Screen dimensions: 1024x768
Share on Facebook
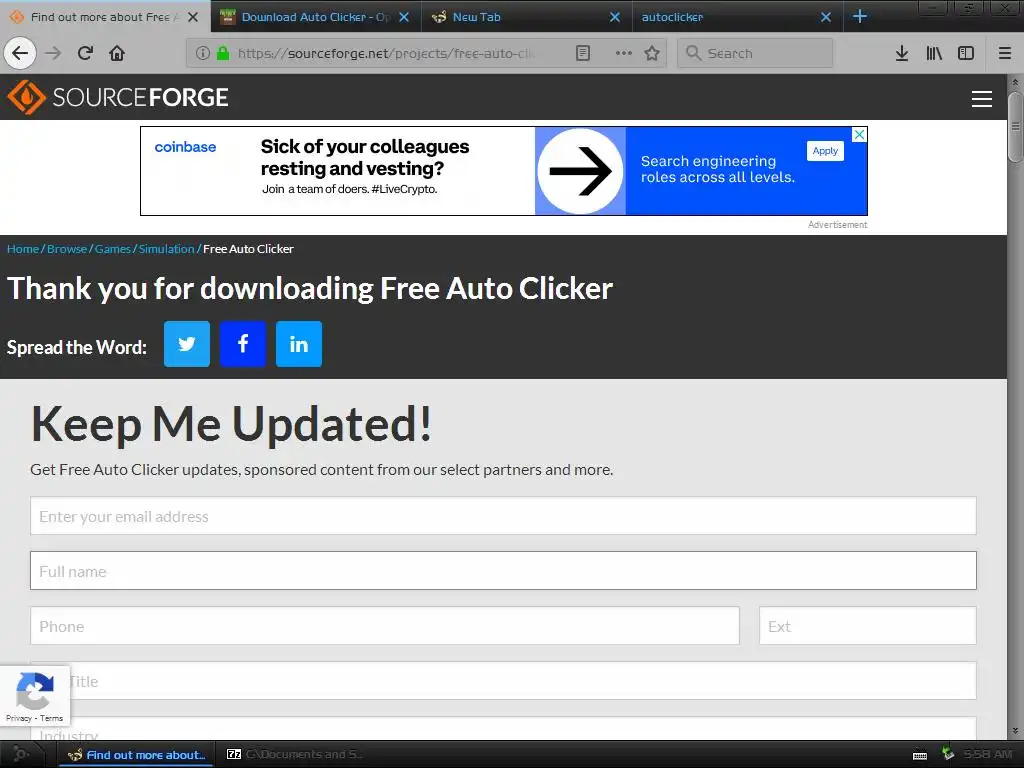(243, 344)
